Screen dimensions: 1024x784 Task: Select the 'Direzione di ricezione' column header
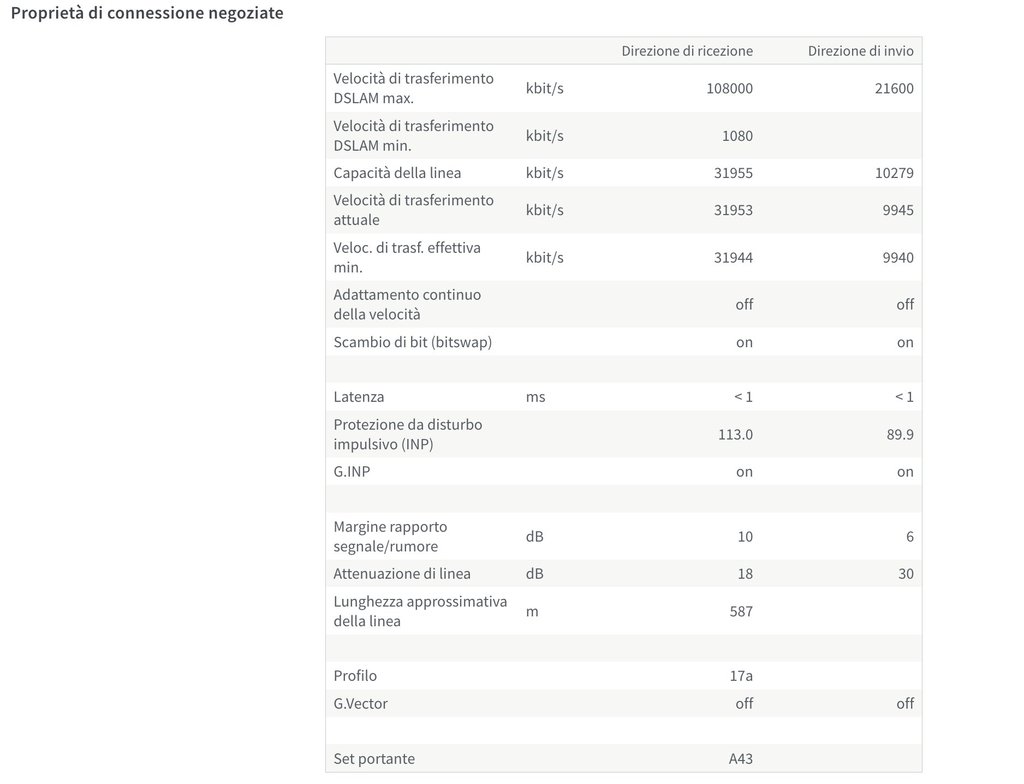tap(687, 51)
